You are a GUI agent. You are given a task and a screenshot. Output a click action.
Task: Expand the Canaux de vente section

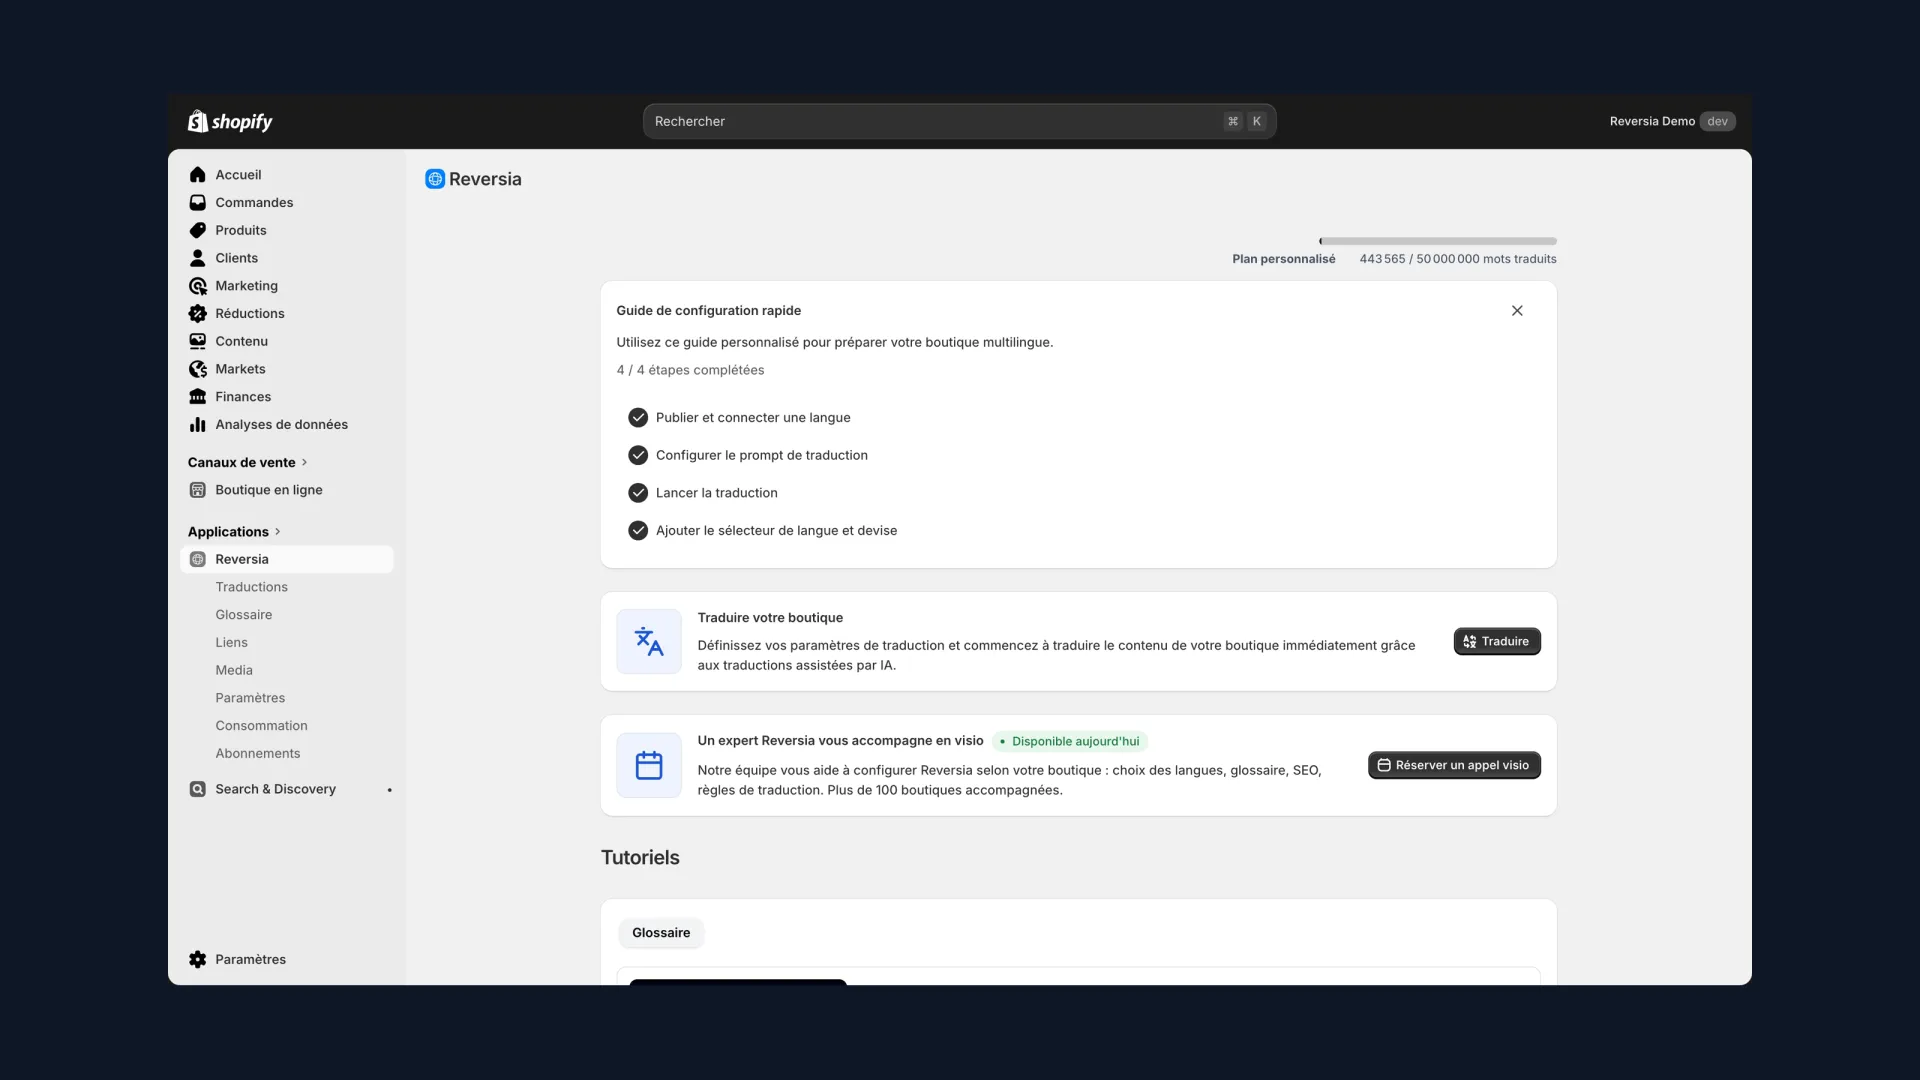pyautogui.click(x=248, y=462)
